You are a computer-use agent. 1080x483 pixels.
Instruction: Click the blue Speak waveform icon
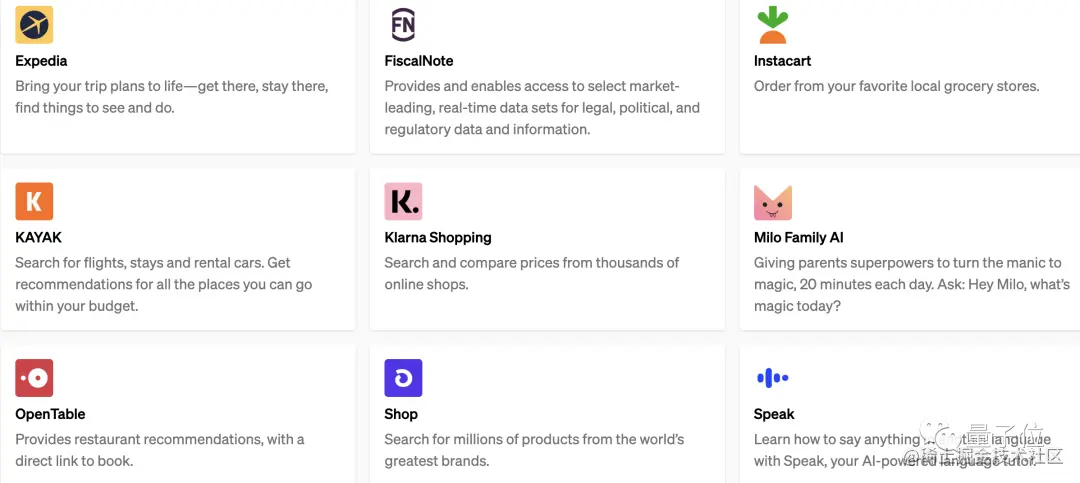(772, 378)
